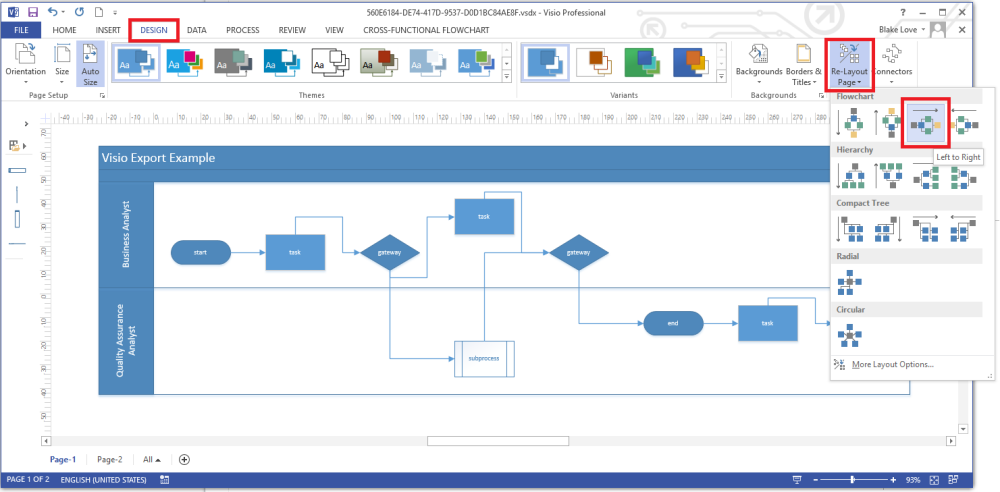Open the Backgrounds dropdown

[759, 65]
